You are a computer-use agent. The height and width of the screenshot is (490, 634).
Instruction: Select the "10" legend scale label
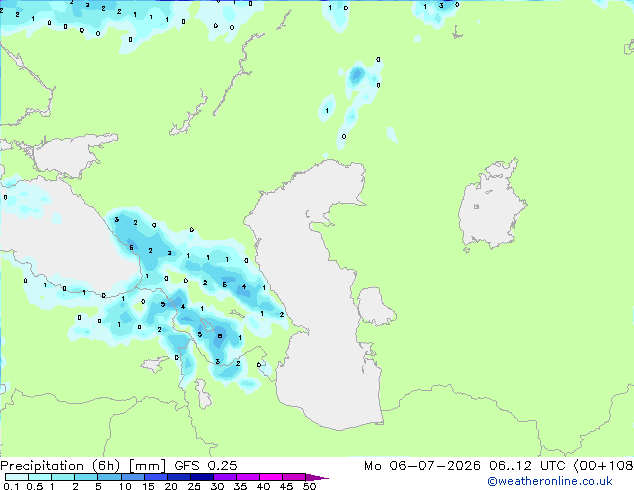pos(125,486)
